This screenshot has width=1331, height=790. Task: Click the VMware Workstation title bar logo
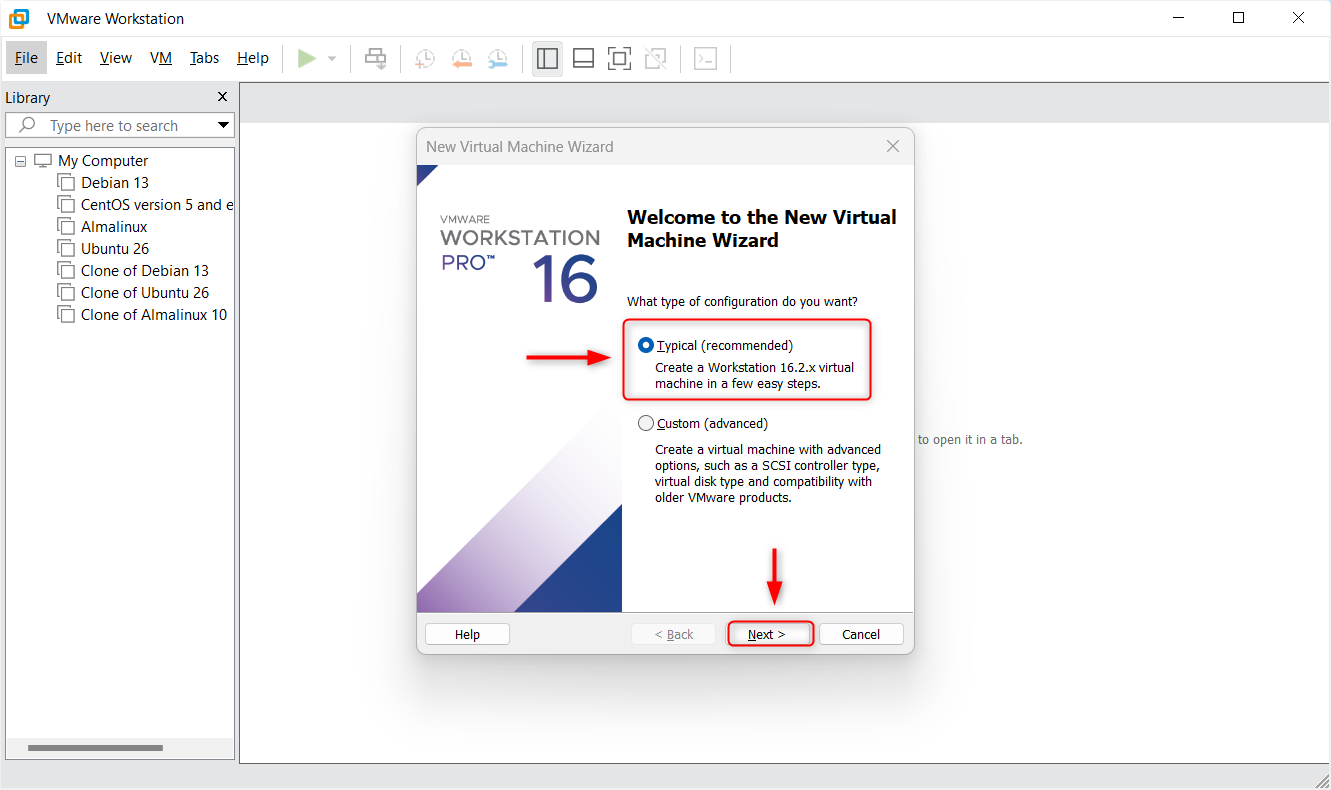pyautogui.click(x=19, y=18)
